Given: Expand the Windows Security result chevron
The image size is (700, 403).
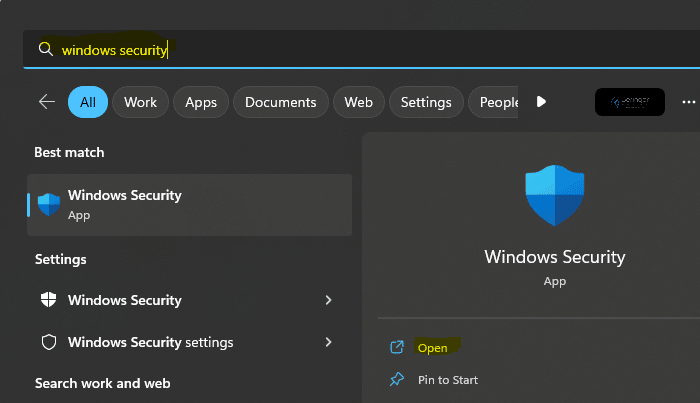Looking at the screenshot, I should pyautogui.click(x=328, y=300).
